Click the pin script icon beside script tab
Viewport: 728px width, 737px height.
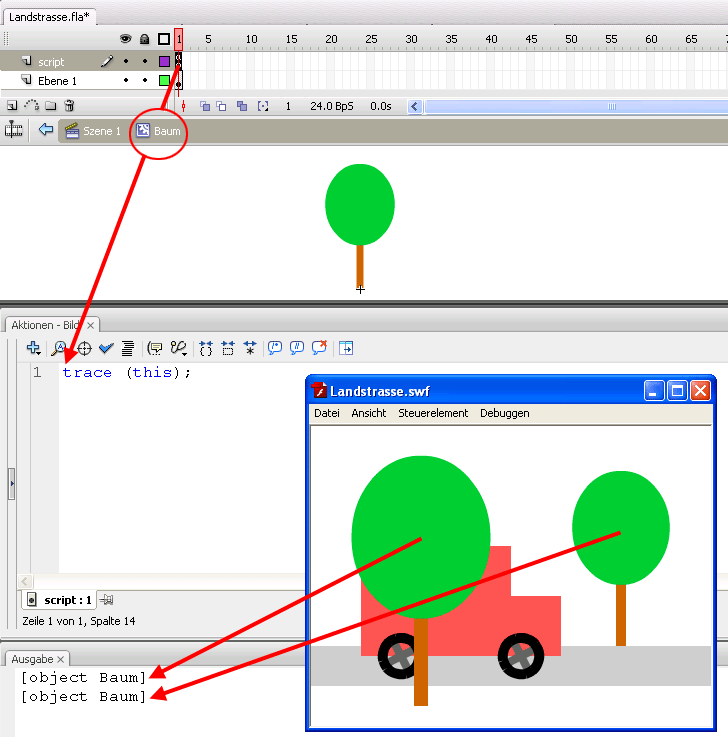coord(107,599)
